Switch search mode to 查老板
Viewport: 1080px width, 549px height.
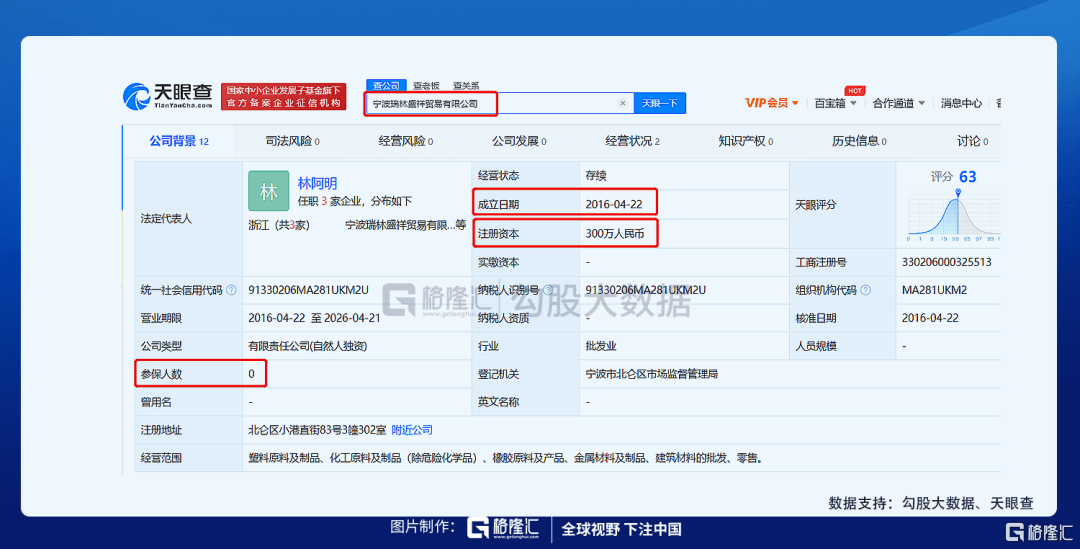426,86
